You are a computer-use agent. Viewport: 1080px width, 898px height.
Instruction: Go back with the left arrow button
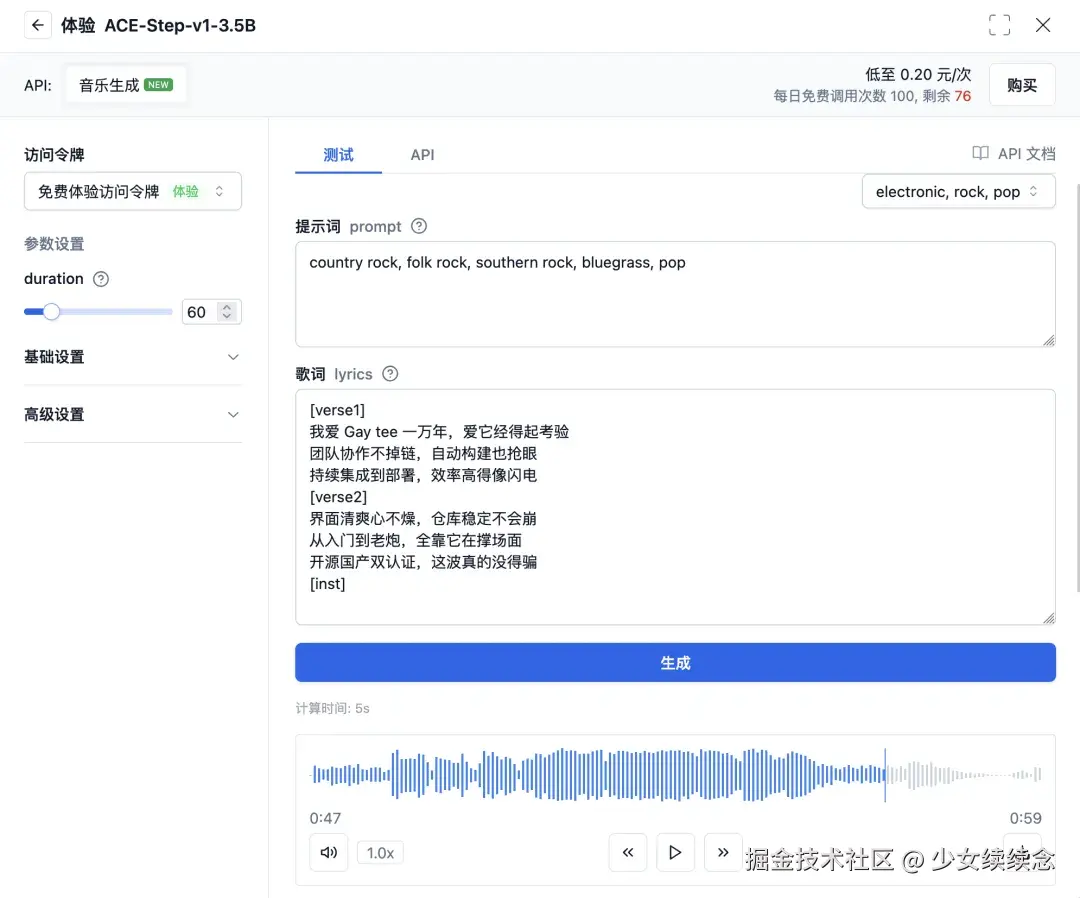37,25
